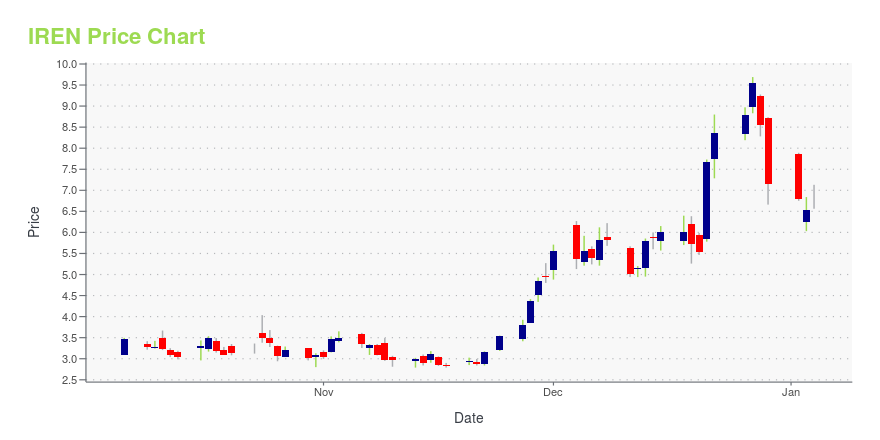880x440 pixels.
Task: Click the tall blue candle rising to 7.7
Action: (x=707, y=200)
